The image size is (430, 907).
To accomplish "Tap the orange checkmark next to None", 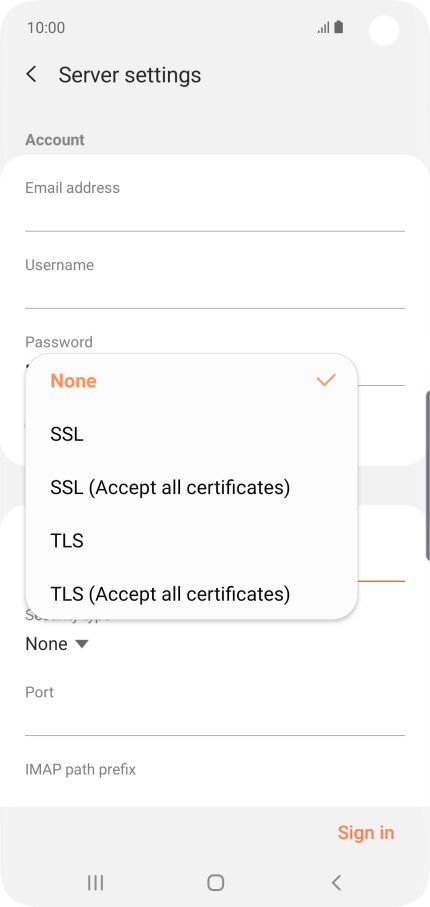I will point(326,380).
